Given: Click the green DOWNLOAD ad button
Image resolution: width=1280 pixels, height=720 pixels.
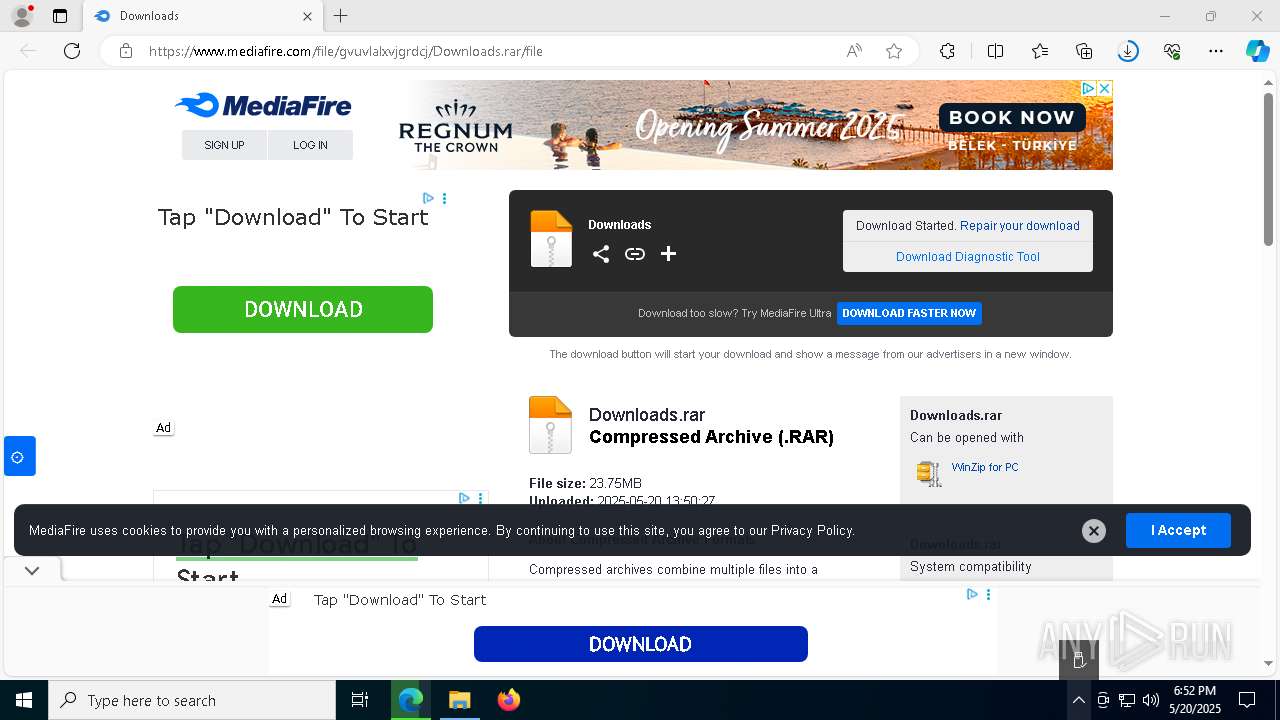Looking at the screenshot, I should click(303, 309).
